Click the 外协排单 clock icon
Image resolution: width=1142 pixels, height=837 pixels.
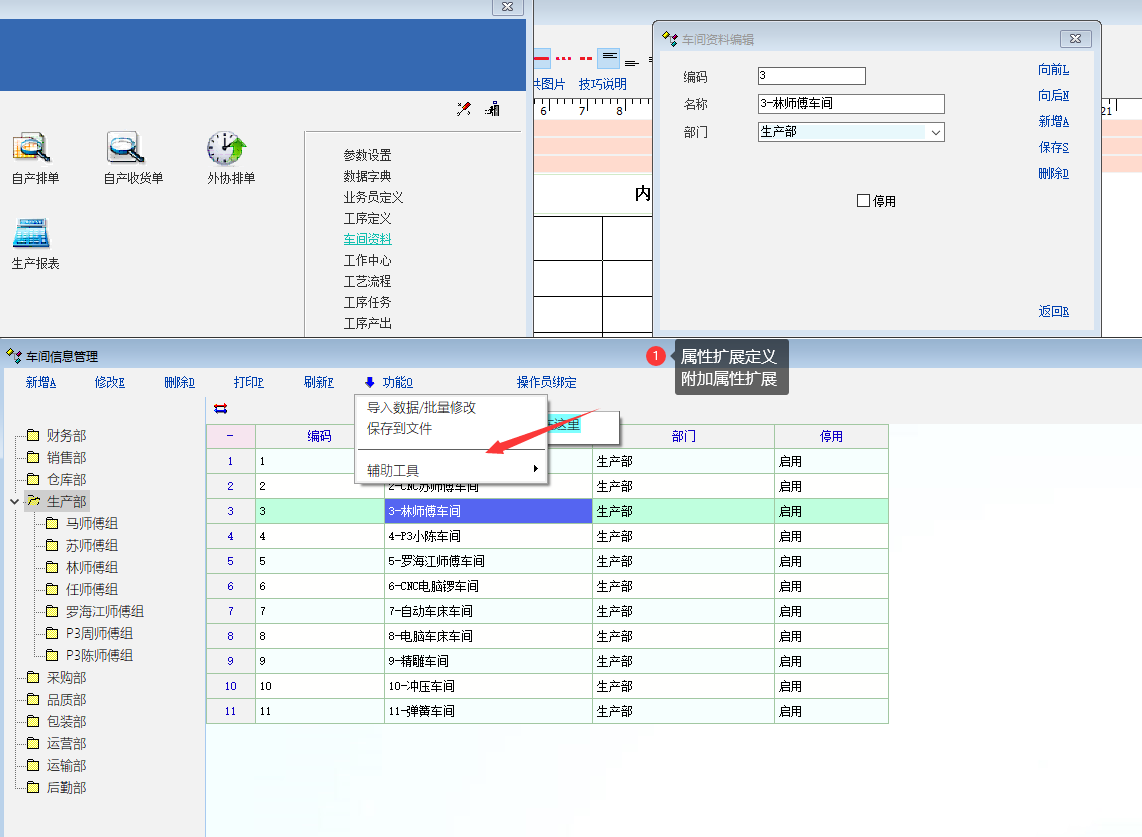[226, 148]
